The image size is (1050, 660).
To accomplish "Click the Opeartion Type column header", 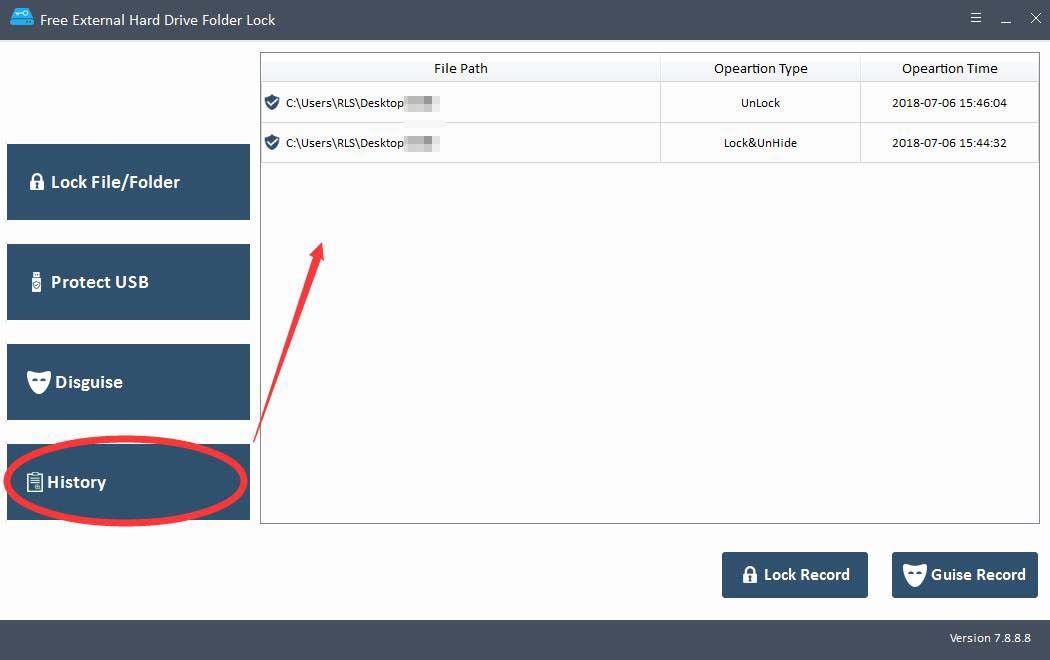I will (x=760, y=68).
